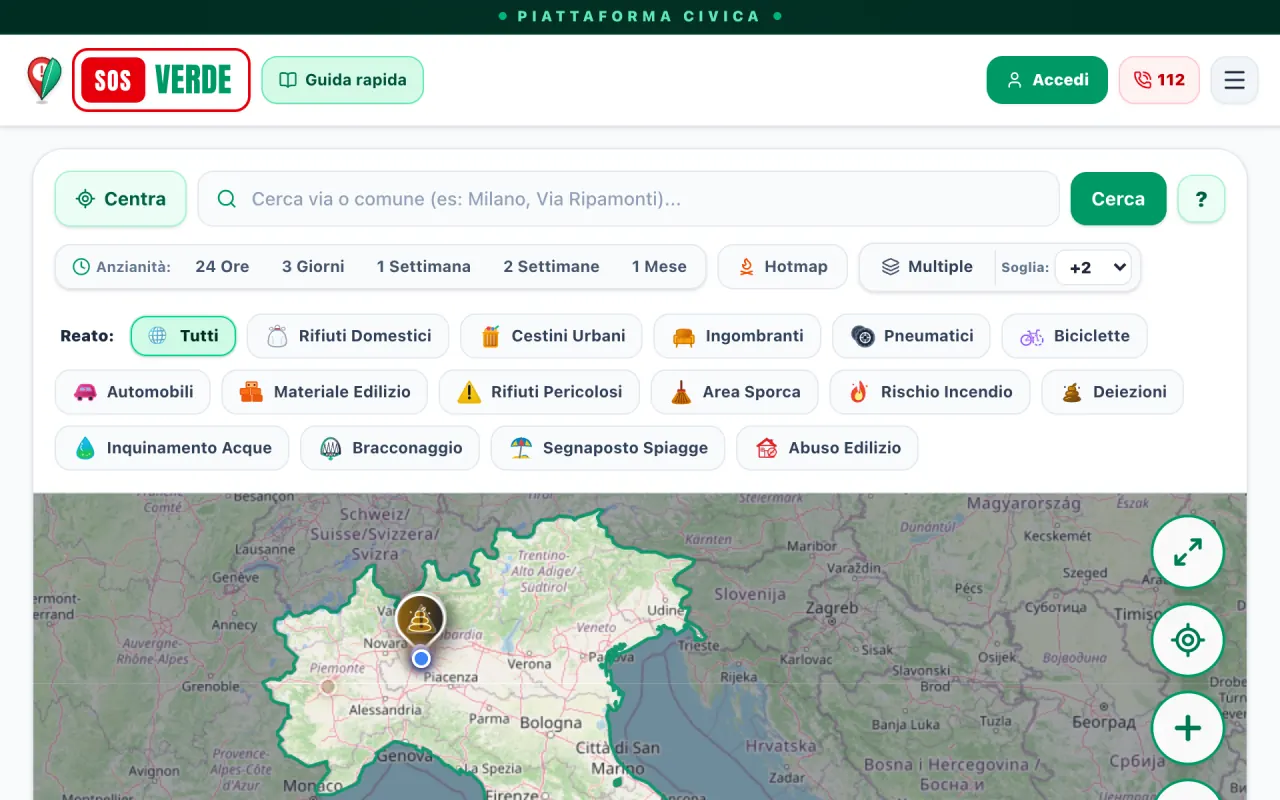Click the map locate-me target button
Viewport: 1280px width, 800px height.
pos(1188,640)
